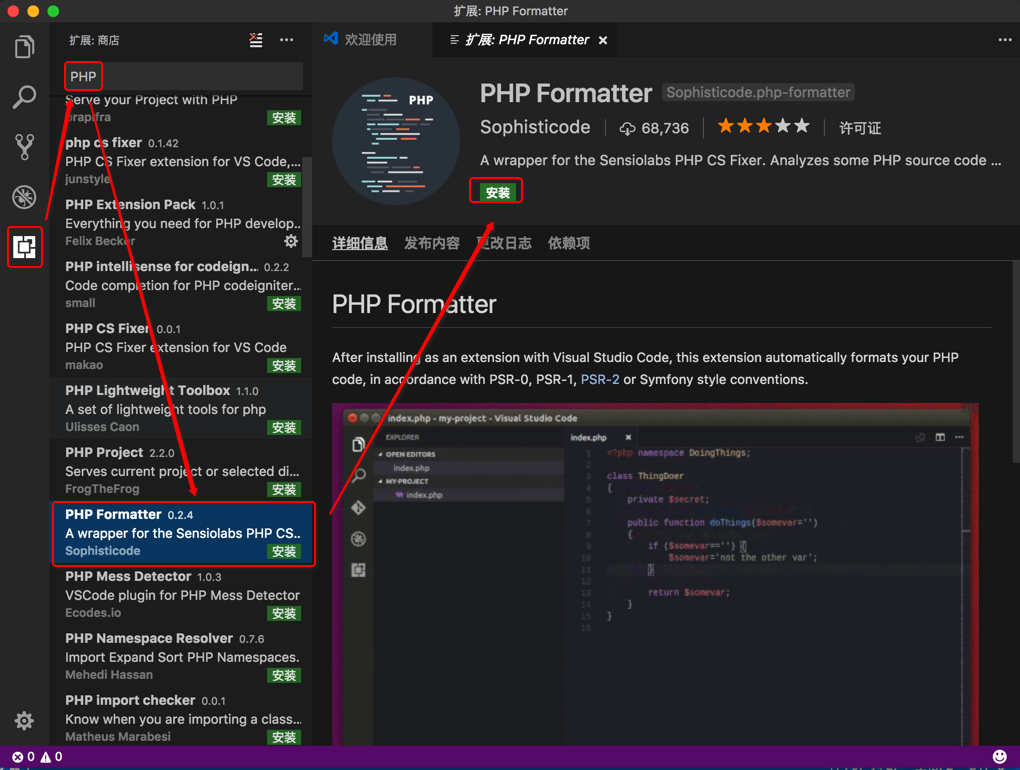Open the Extensions view in activity bar
This screenshot has height=770, width=1020.
tap(24, 247)
